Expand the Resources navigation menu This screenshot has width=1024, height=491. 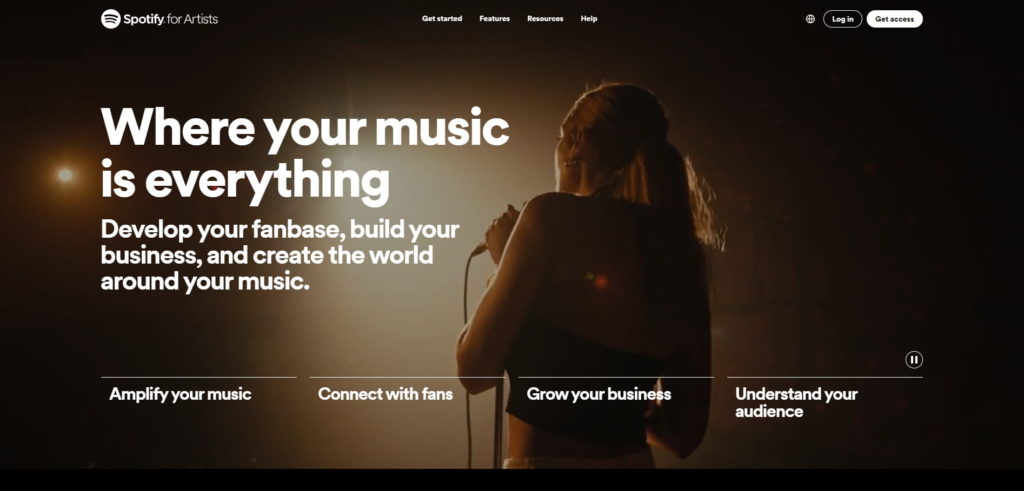(545, 19)
